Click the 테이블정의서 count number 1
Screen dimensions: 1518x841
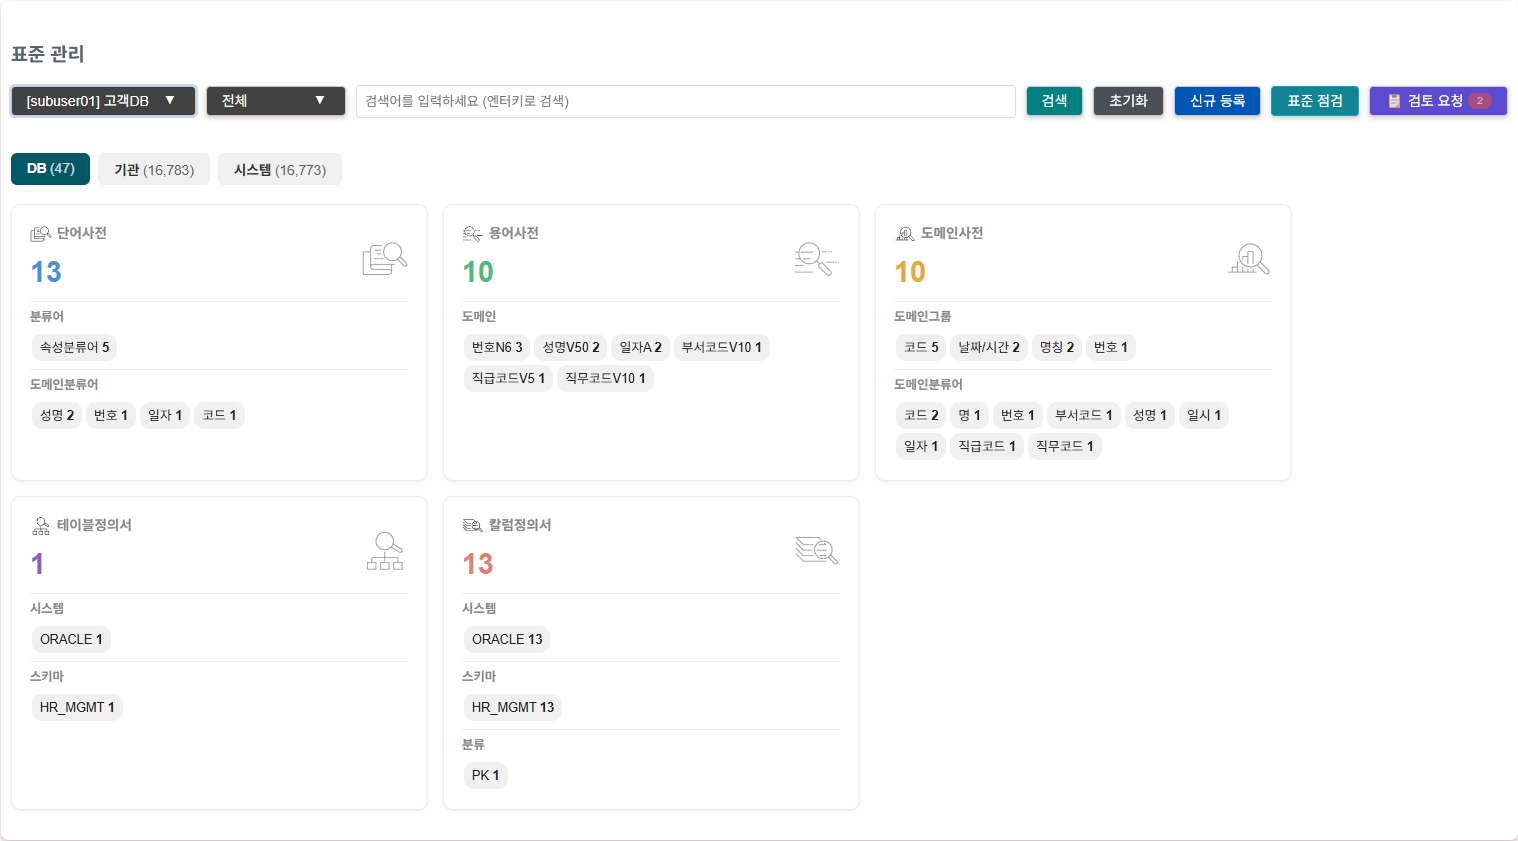click(x=37, y=564)
